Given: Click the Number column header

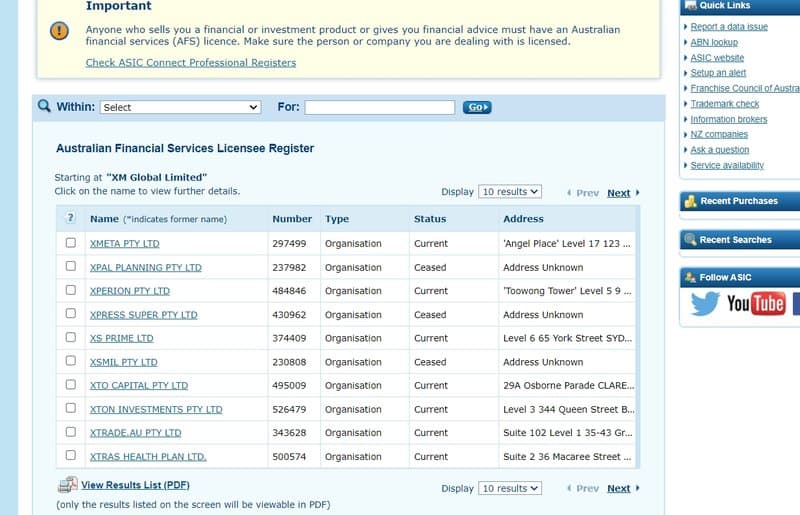Looking at the screenshot, I should [x=292, y=219].
